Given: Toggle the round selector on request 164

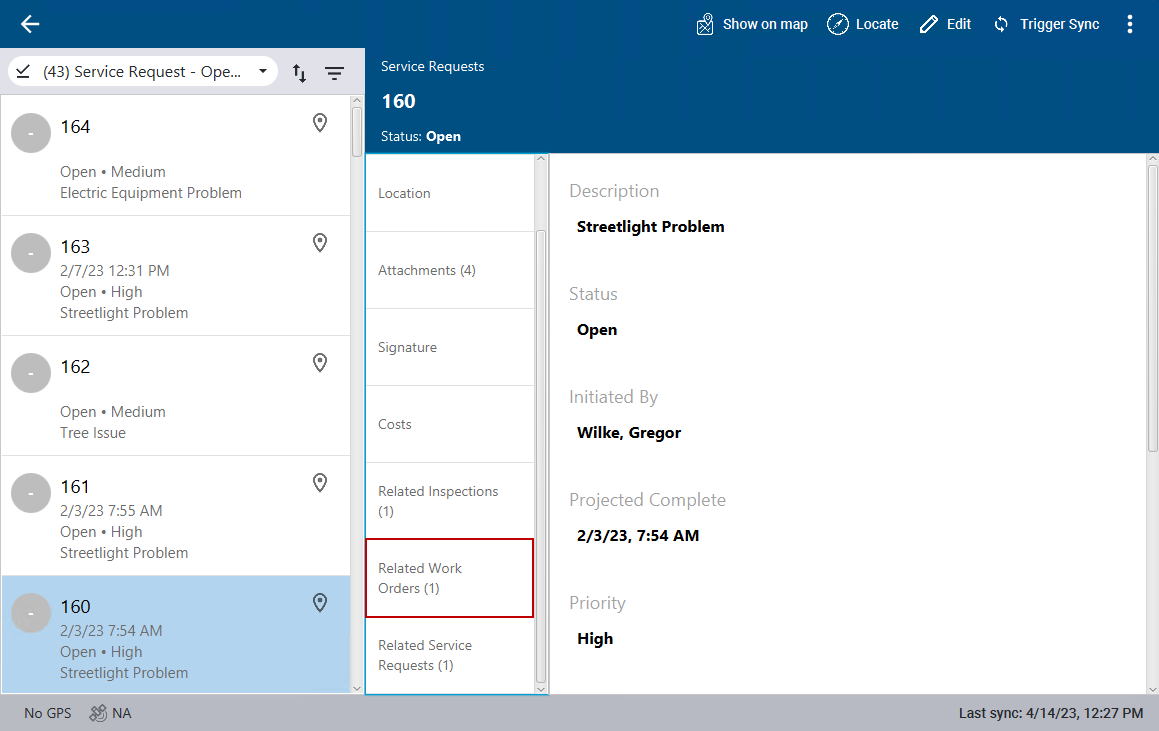Looking at the screenshot, I should tap(31, 133).
